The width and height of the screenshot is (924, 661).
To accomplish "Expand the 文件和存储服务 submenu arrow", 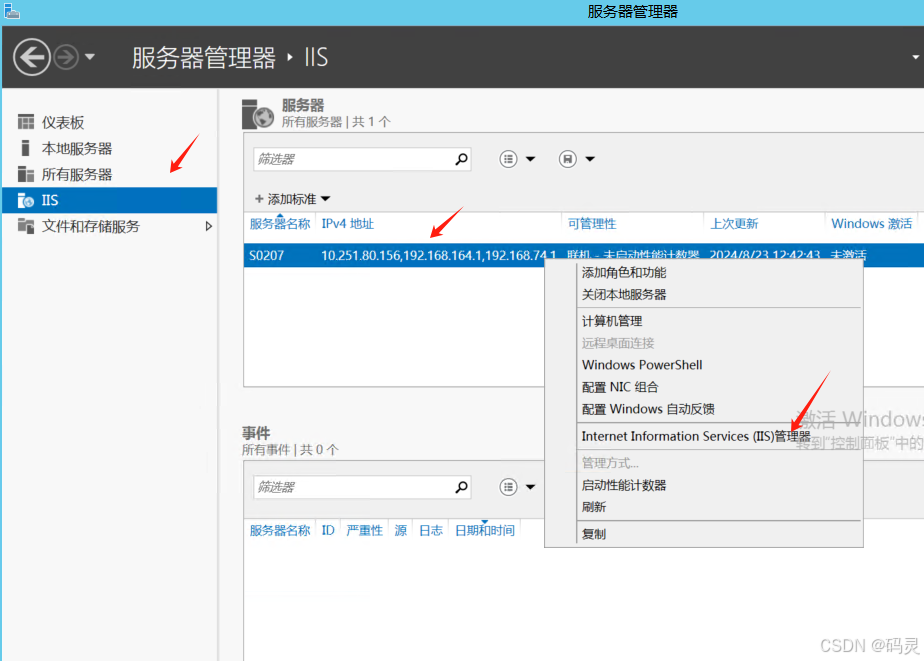I will 208,226.
